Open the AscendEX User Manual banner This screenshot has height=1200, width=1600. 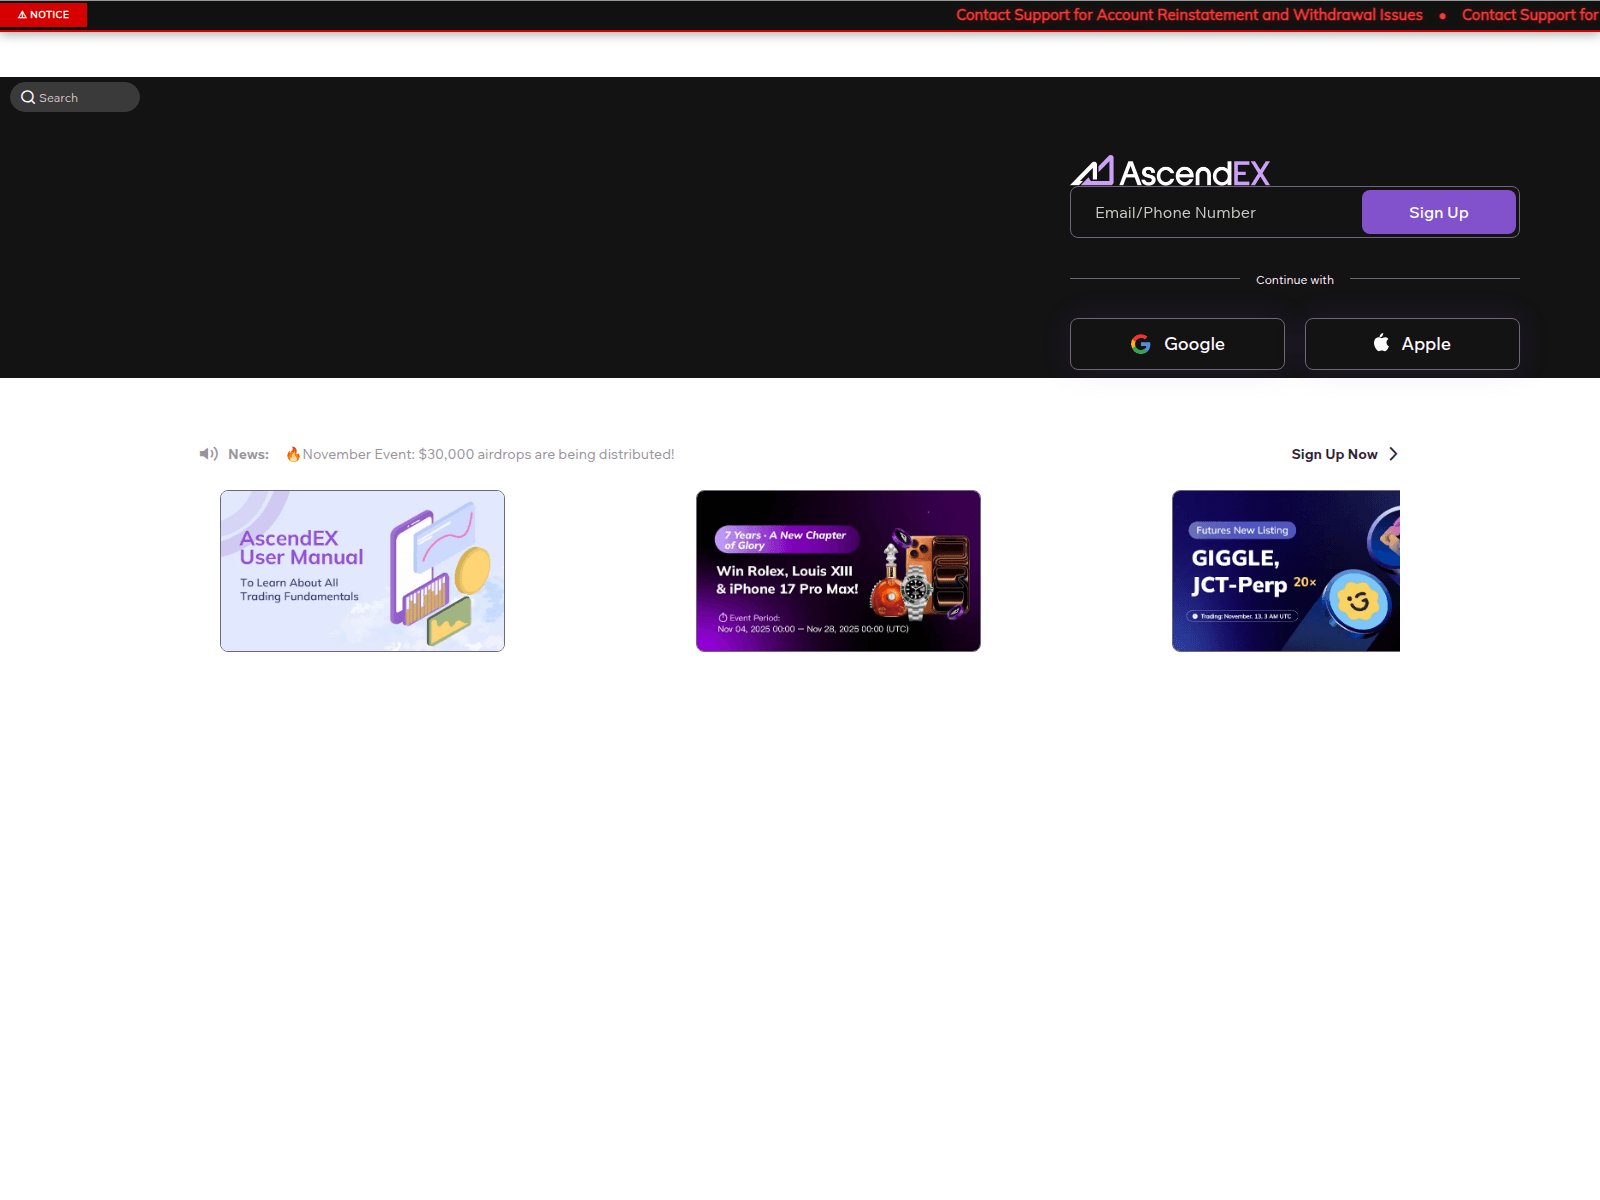tap(362, 571)
